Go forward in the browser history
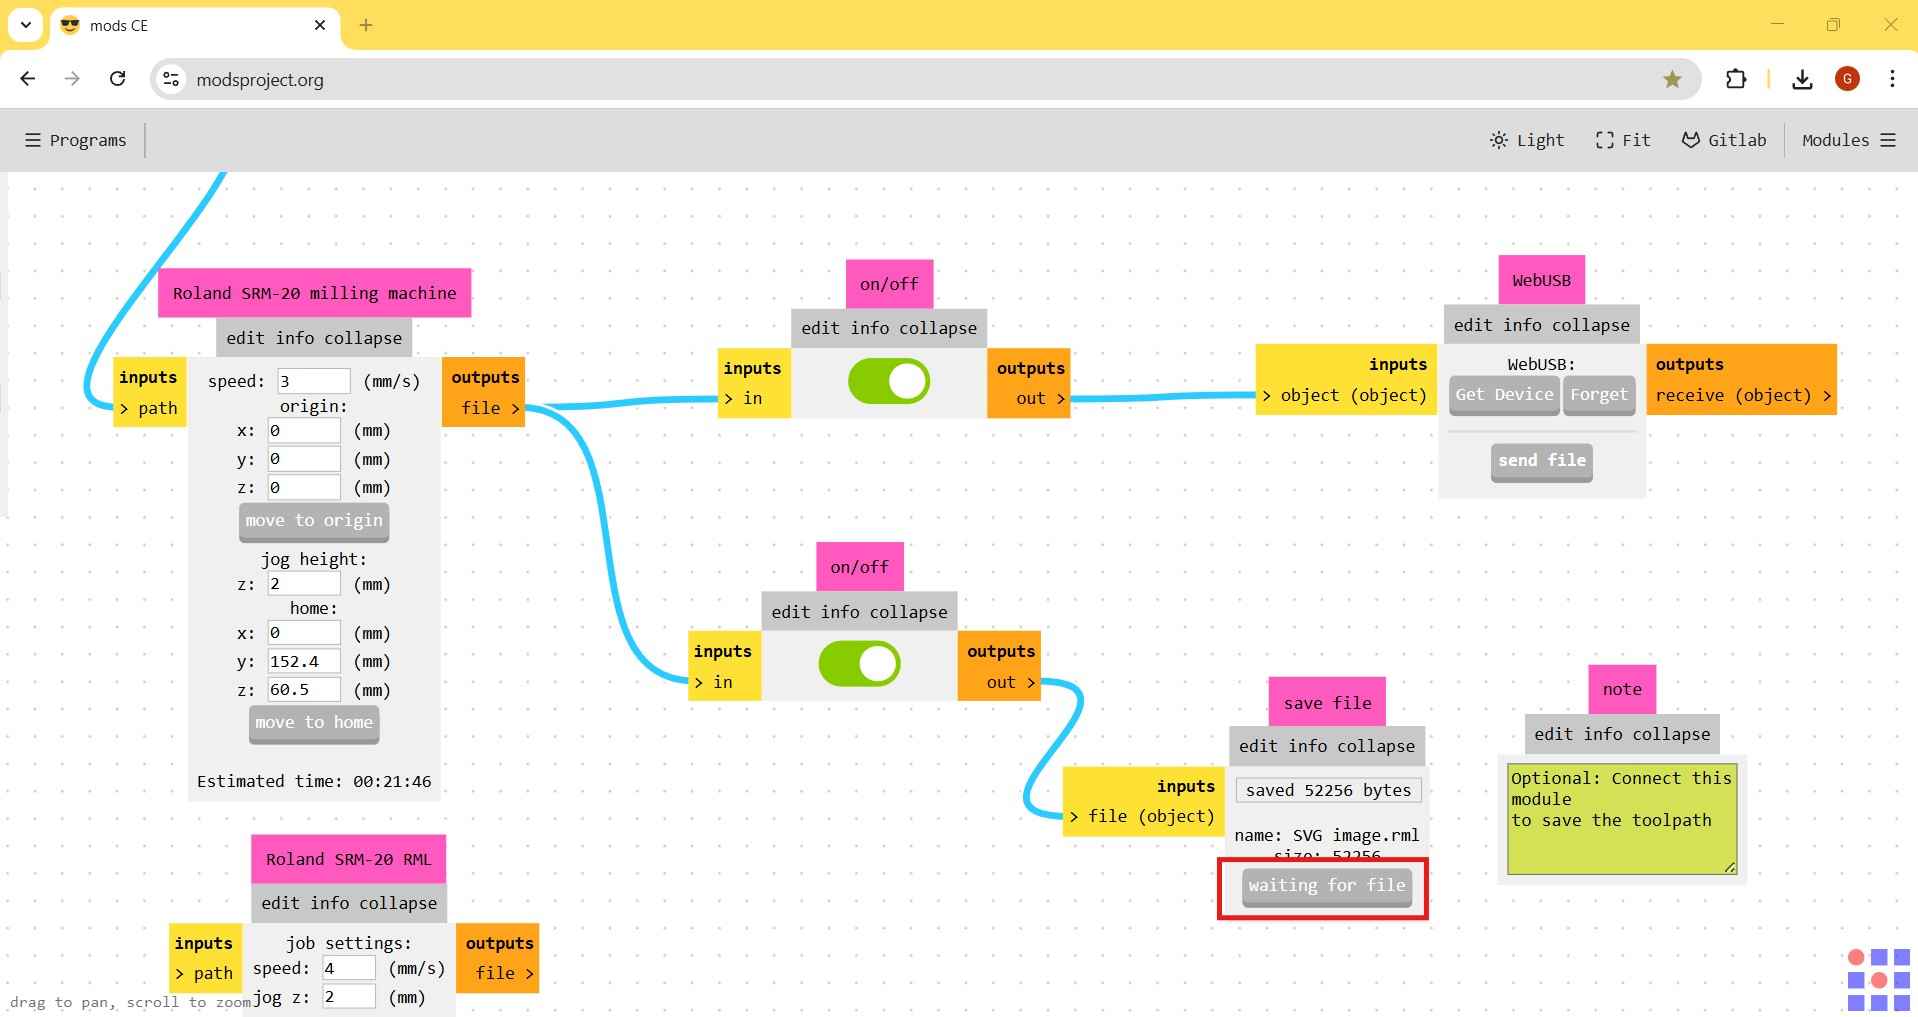This screenshot has width=1918, height=1017. click(72, 79)
